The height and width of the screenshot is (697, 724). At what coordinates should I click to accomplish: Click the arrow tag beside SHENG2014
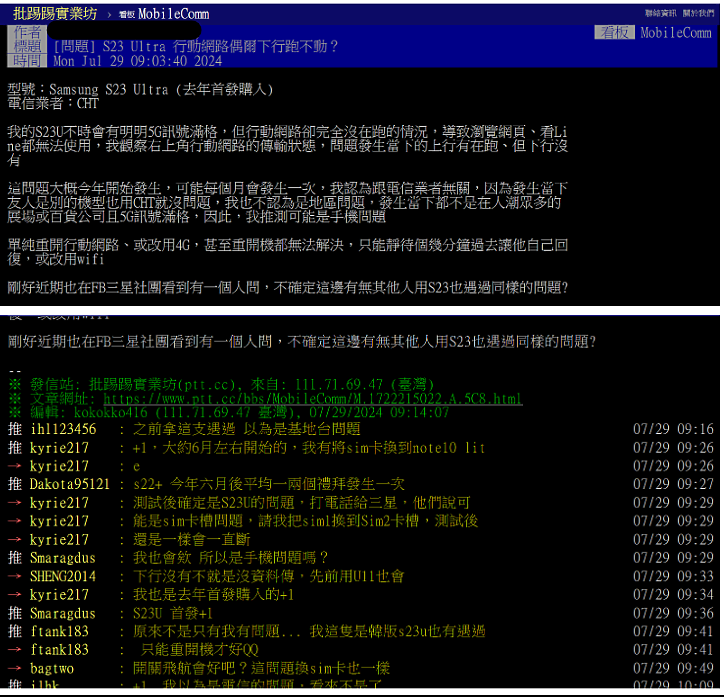click(x=15, y=576)
